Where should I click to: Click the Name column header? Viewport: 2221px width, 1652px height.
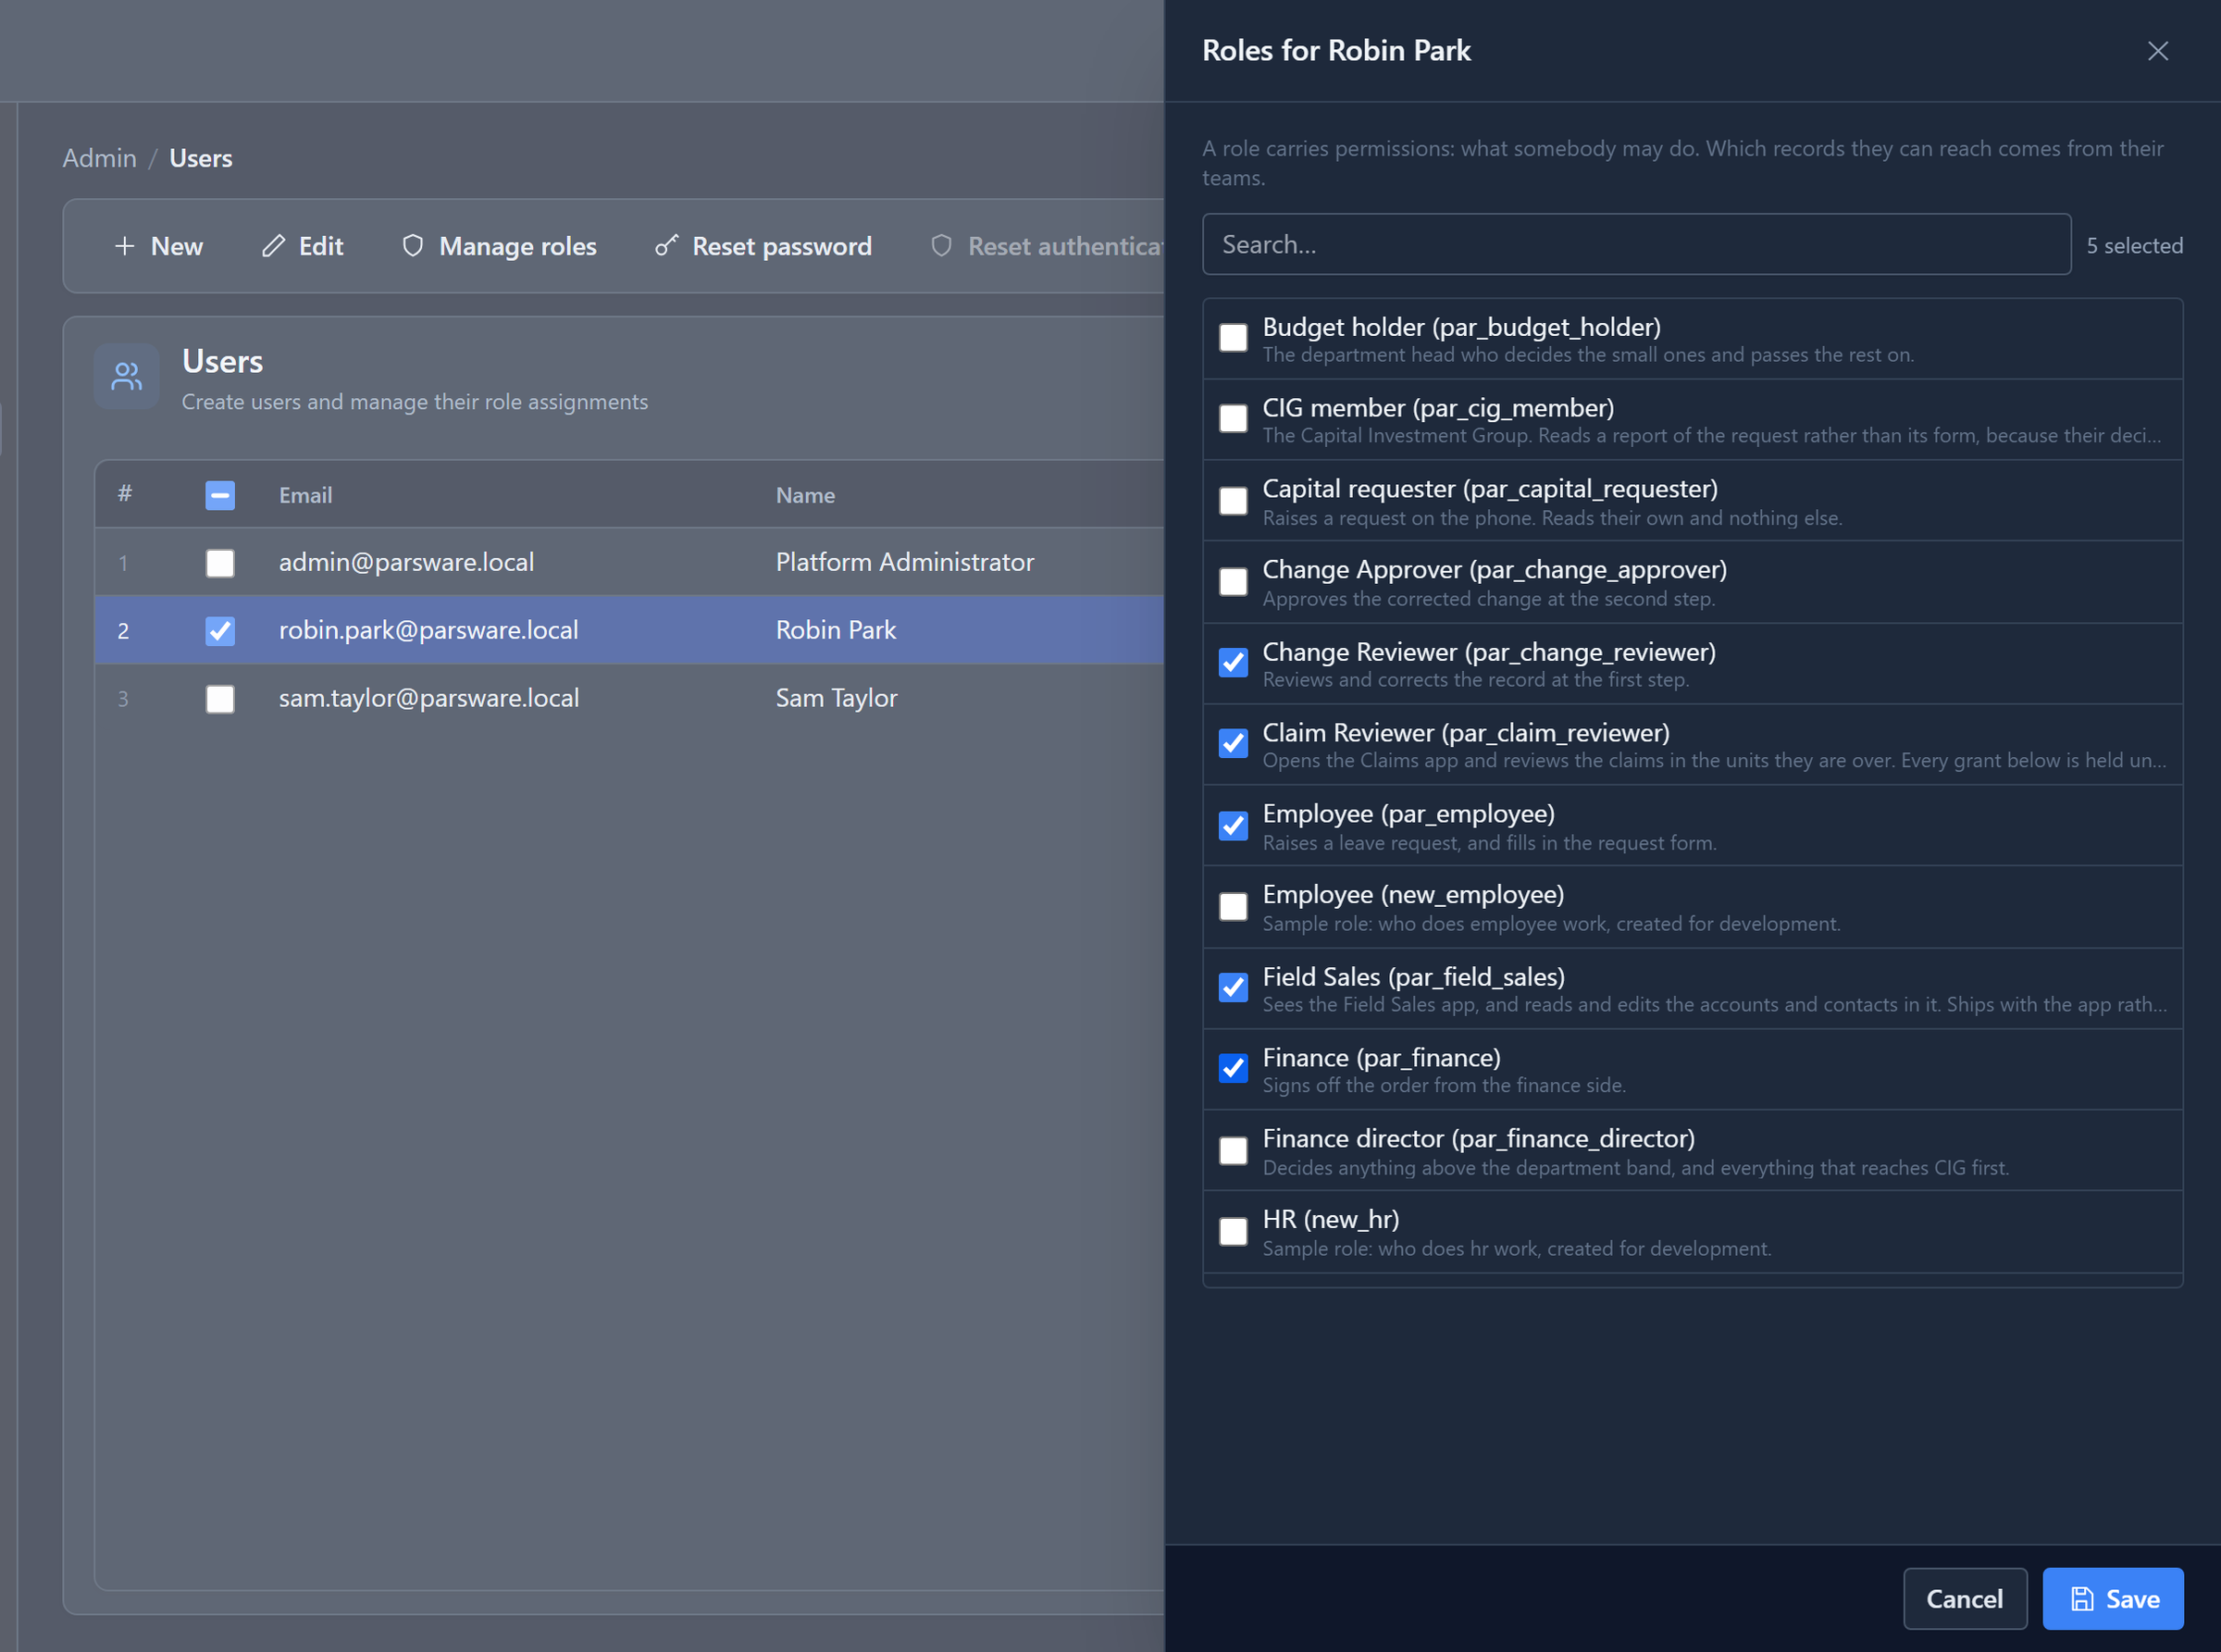click(x=805, y=495)
